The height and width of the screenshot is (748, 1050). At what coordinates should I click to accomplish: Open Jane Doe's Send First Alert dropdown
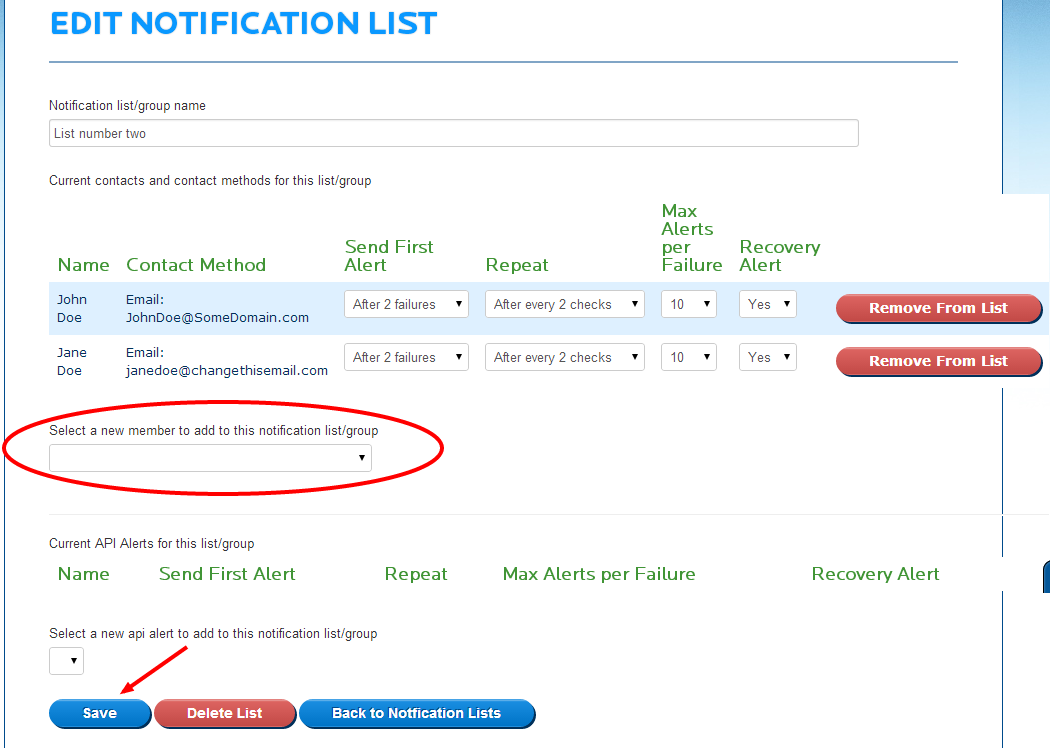pyautogui.click(x=406, y=357)
